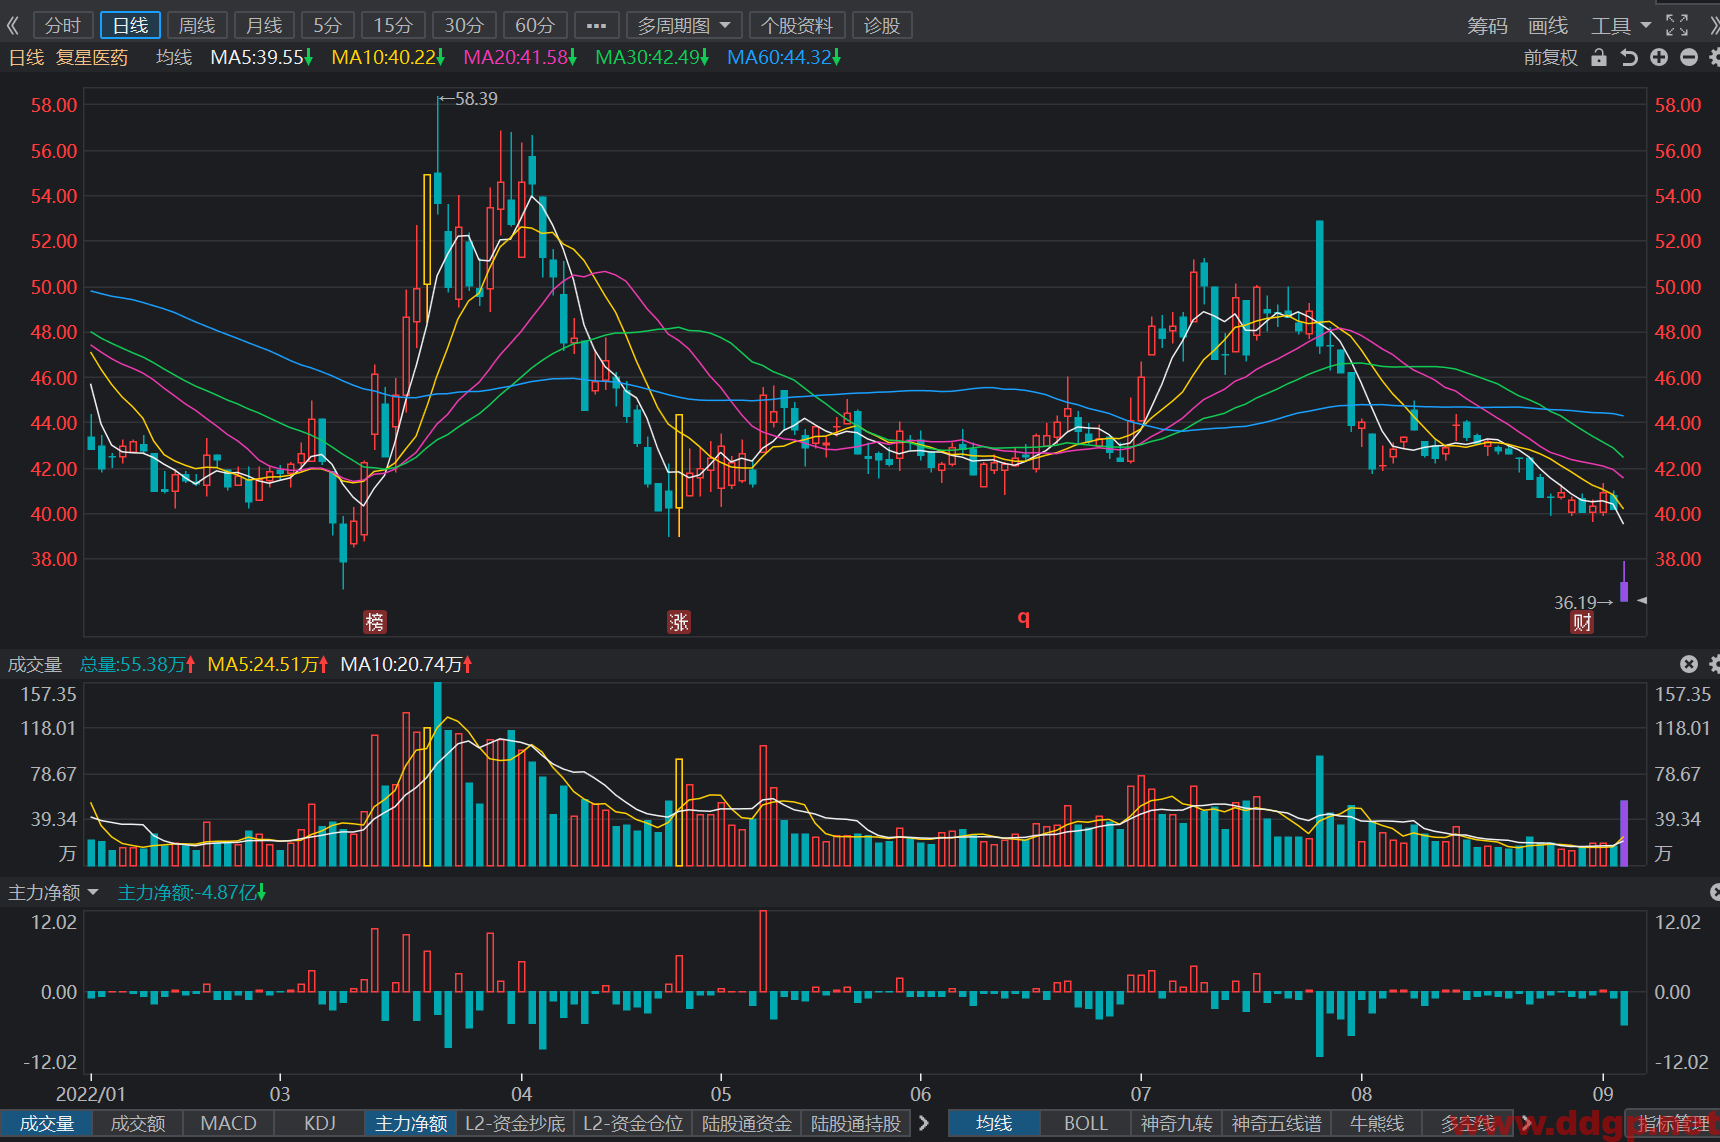1720x1142 pixels.
Task: Click the 榜 marker on the chart
Action: (x=375, y=622)
